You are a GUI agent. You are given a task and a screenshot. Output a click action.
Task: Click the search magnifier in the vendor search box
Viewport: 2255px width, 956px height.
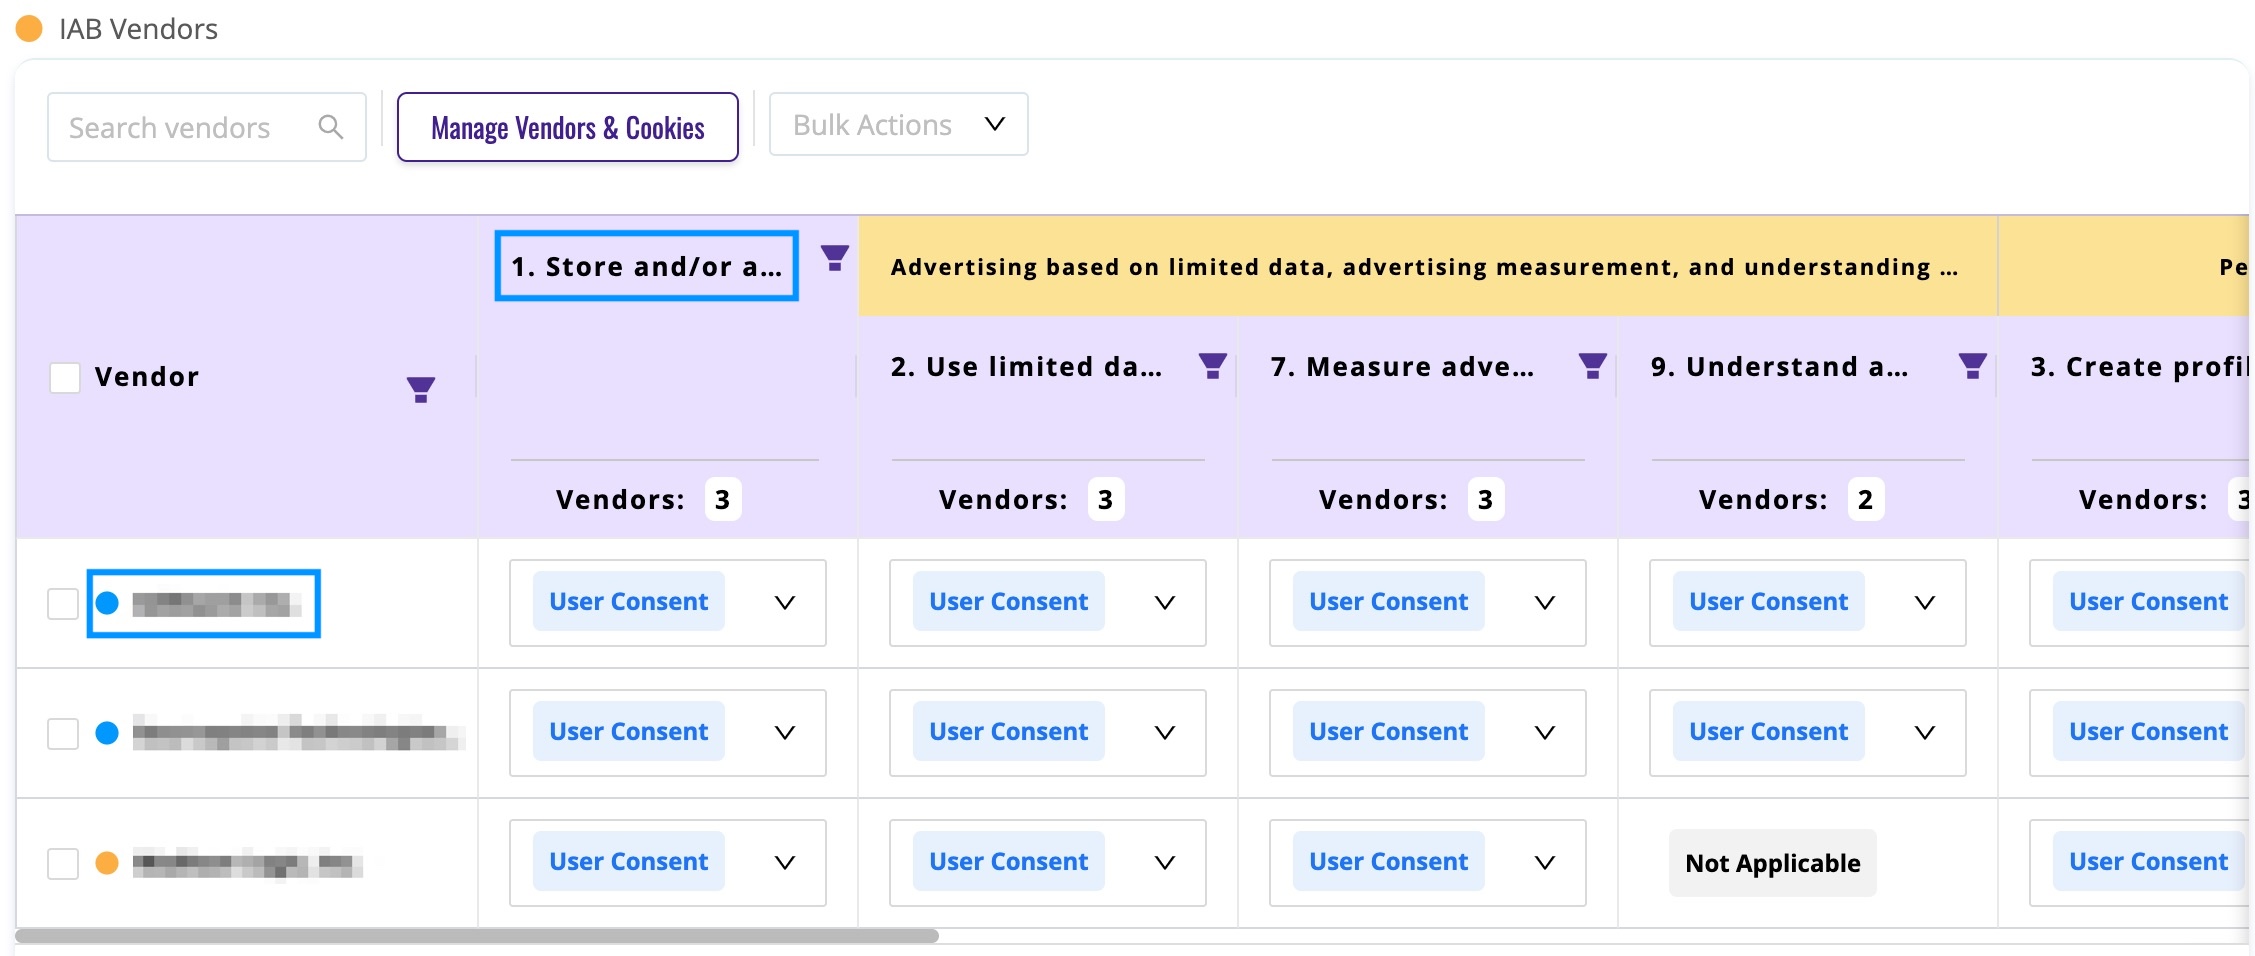[x=331, y=127]
